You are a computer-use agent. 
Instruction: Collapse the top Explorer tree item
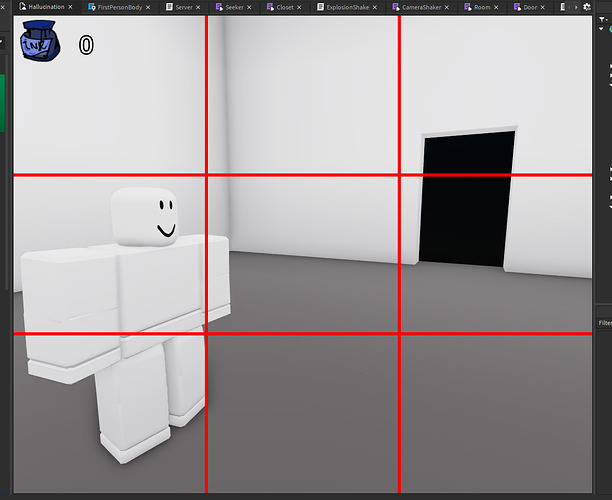pyautogui.click(x=601, y=29)
